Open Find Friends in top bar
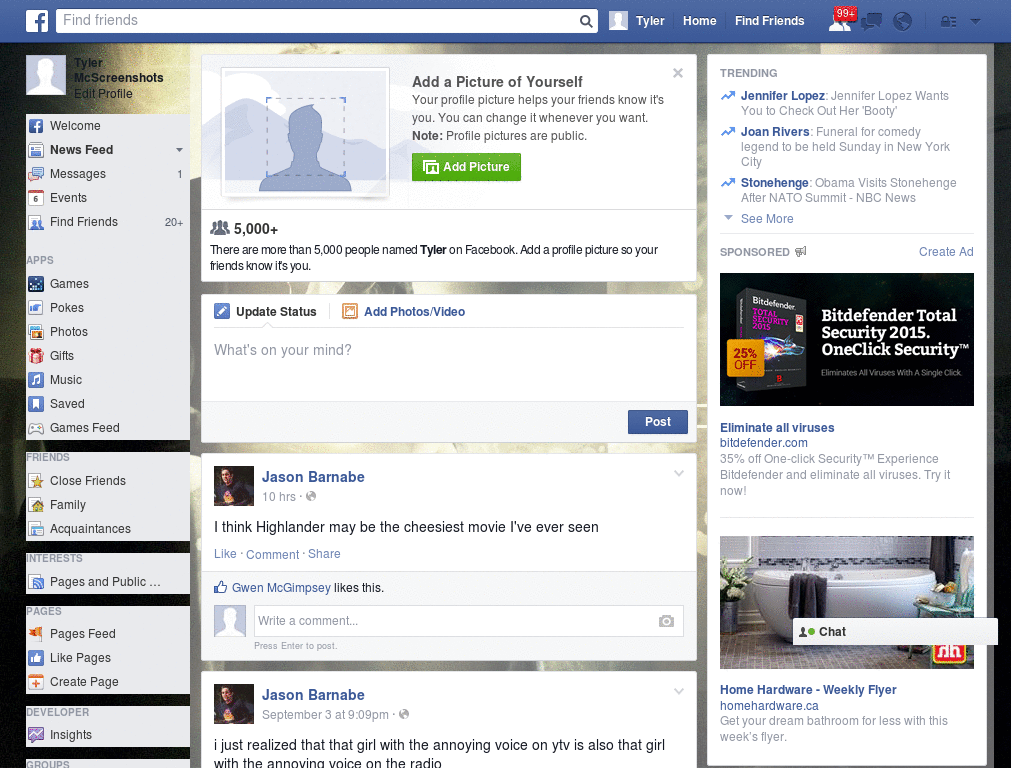The height and width of the screenshot is (768, 1024). (769, 21)
